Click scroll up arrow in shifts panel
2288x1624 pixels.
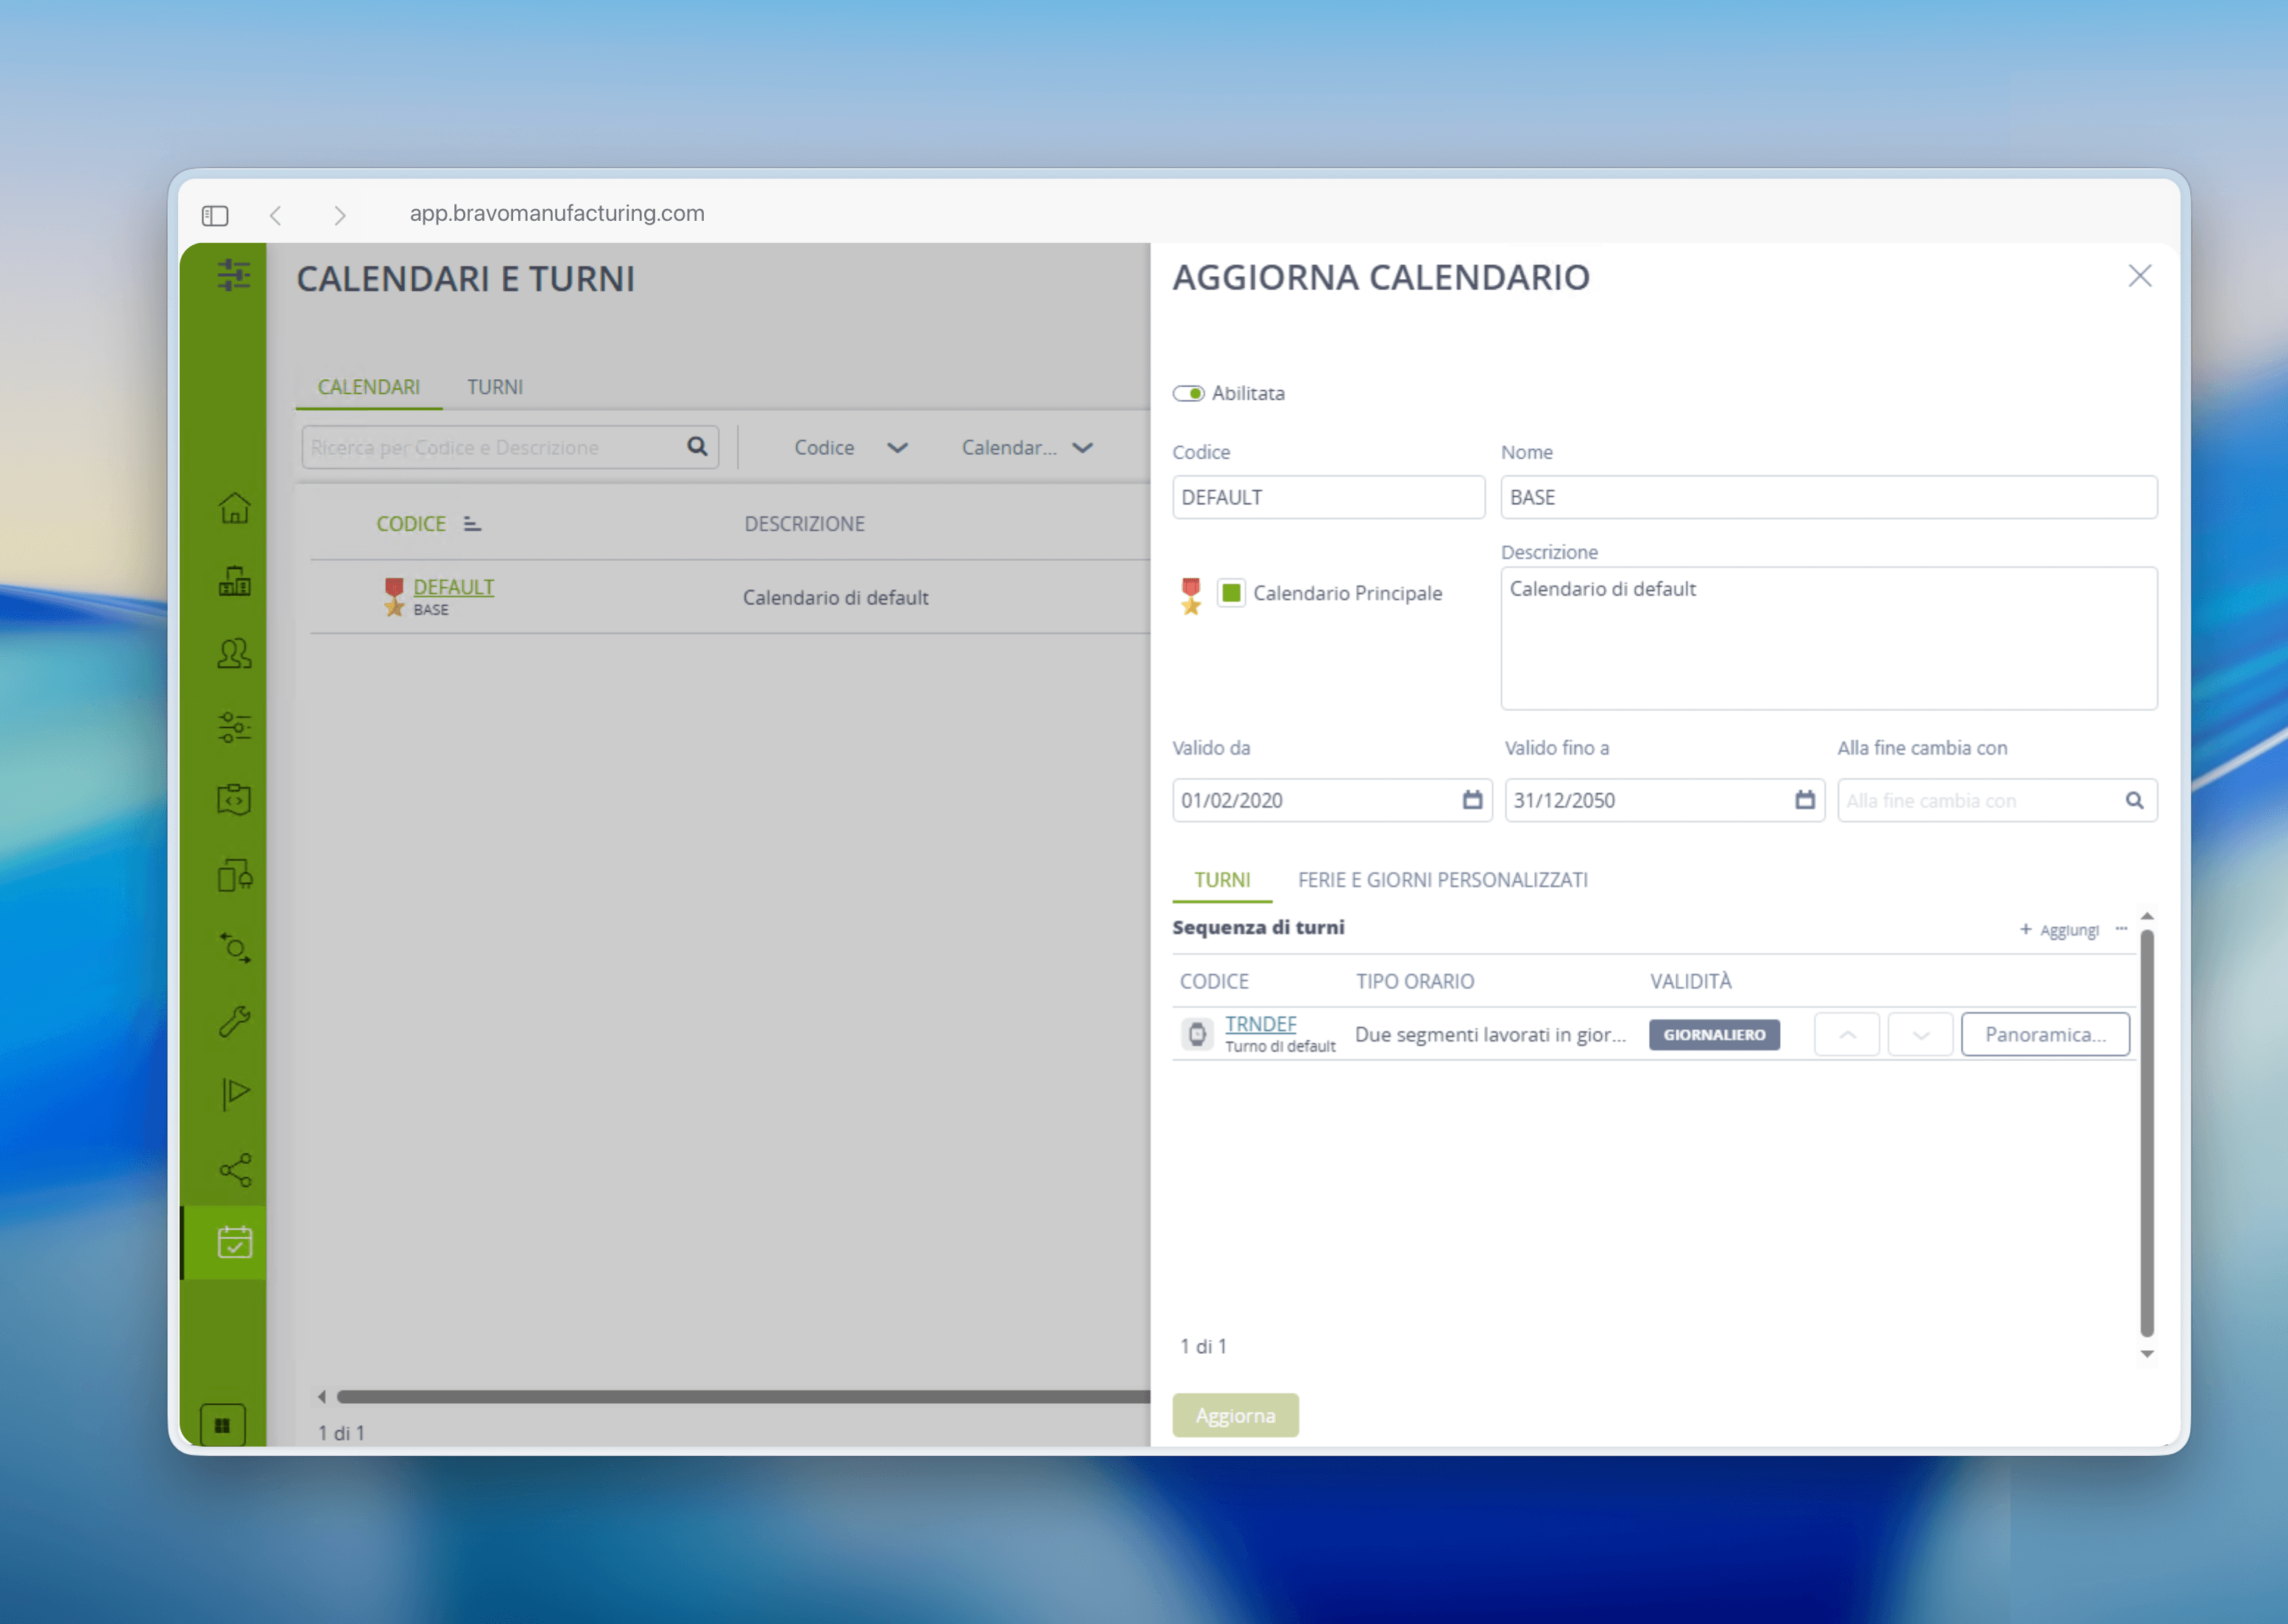point(2146,916)
